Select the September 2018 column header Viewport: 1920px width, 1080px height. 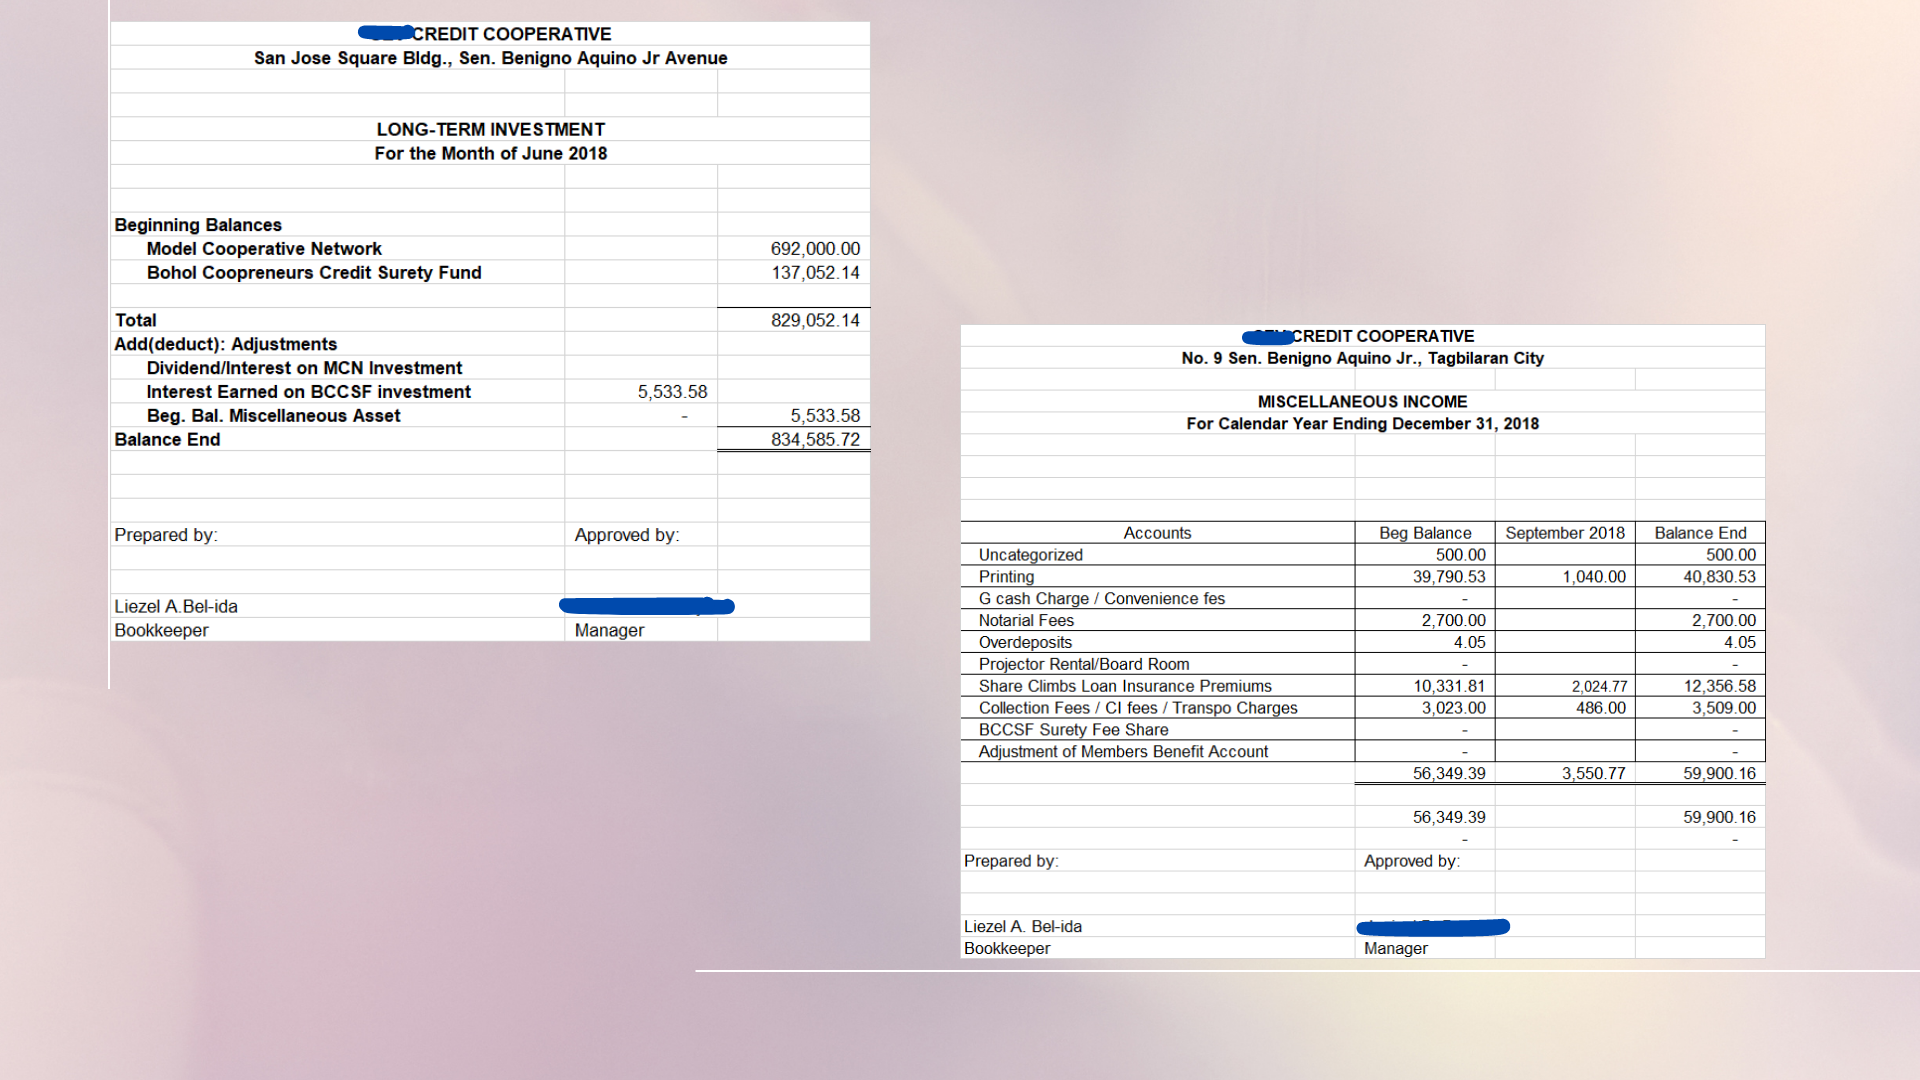click(1564, 533)
